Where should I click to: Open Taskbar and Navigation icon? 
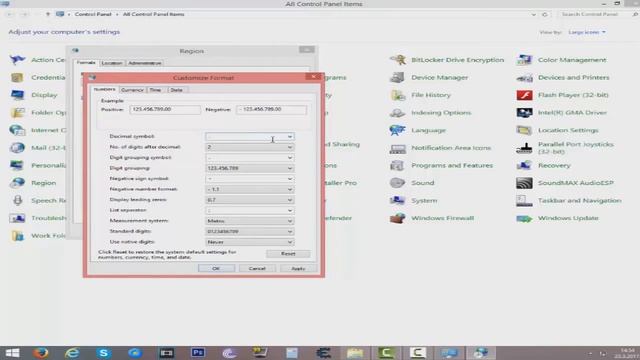[x=524, y=200]
